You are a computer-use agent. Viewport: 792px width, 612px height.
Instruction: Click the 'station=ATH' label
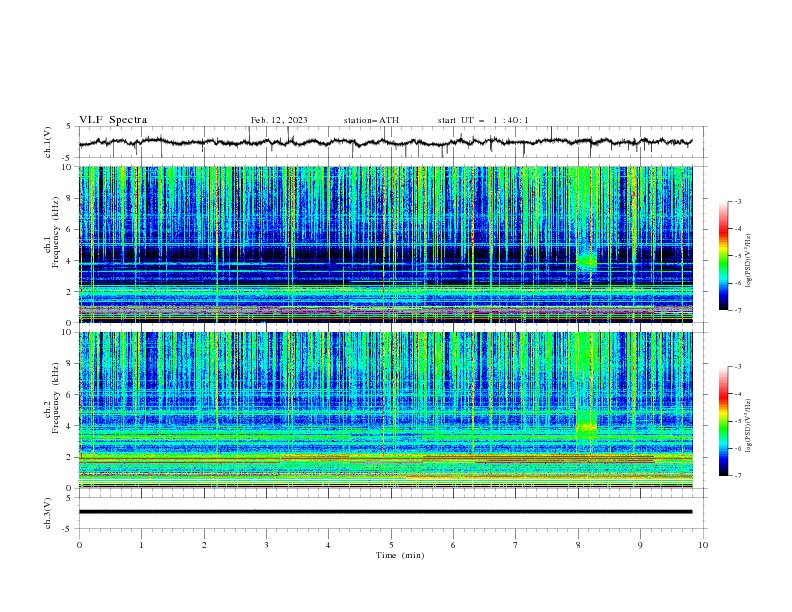click(x=371, y=120)
